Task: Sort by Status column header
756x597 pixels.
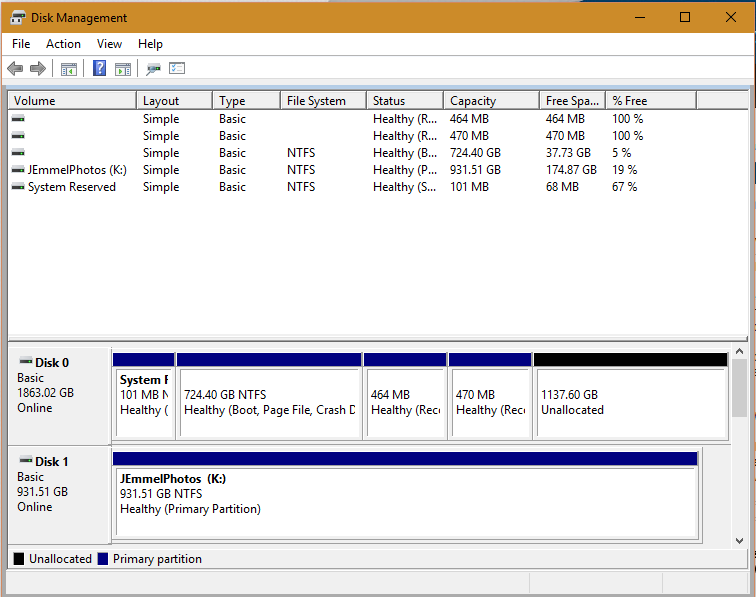Action: (405, 101)
